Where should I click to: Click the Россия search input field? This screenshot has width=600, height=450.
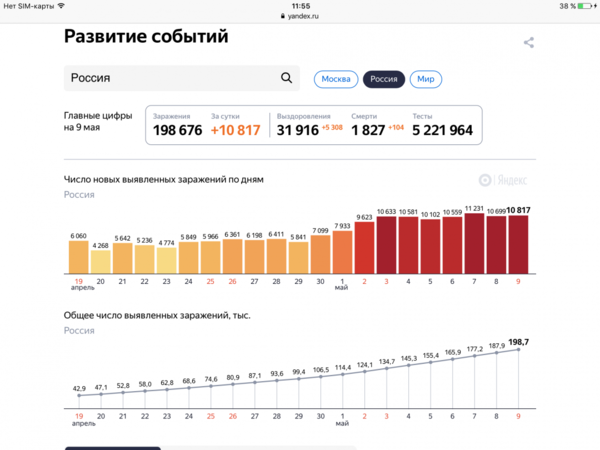[170, 78]
